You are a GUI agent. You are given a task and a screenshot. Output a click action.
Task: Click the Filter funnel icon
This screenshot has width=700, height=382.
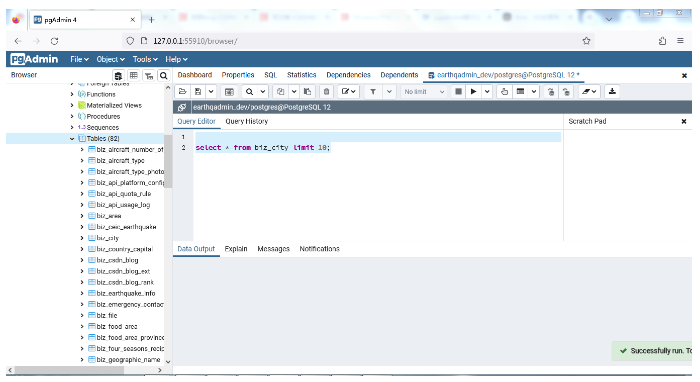373,91
